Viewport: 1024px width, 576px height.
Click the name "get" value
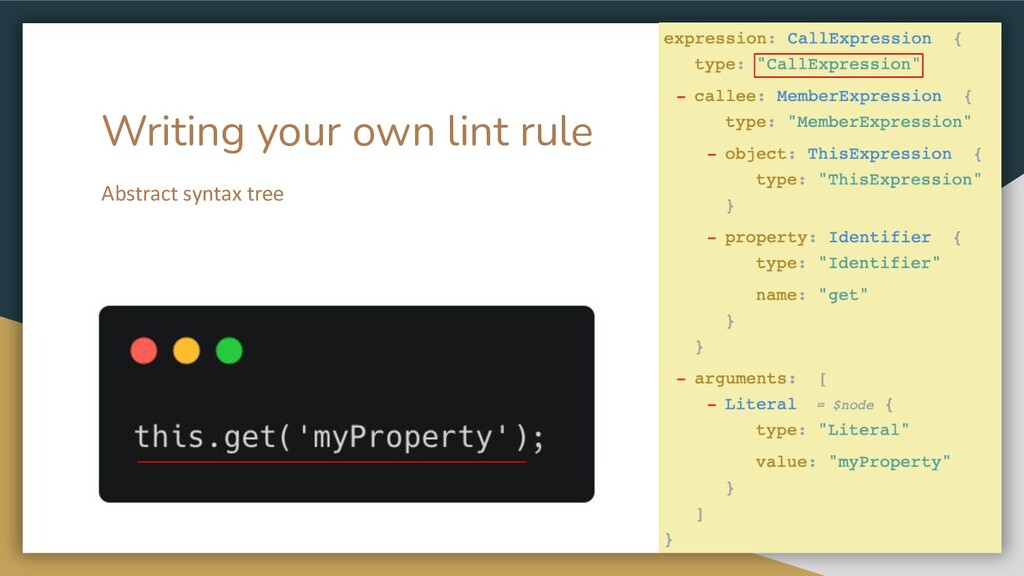tap(842, 295)
